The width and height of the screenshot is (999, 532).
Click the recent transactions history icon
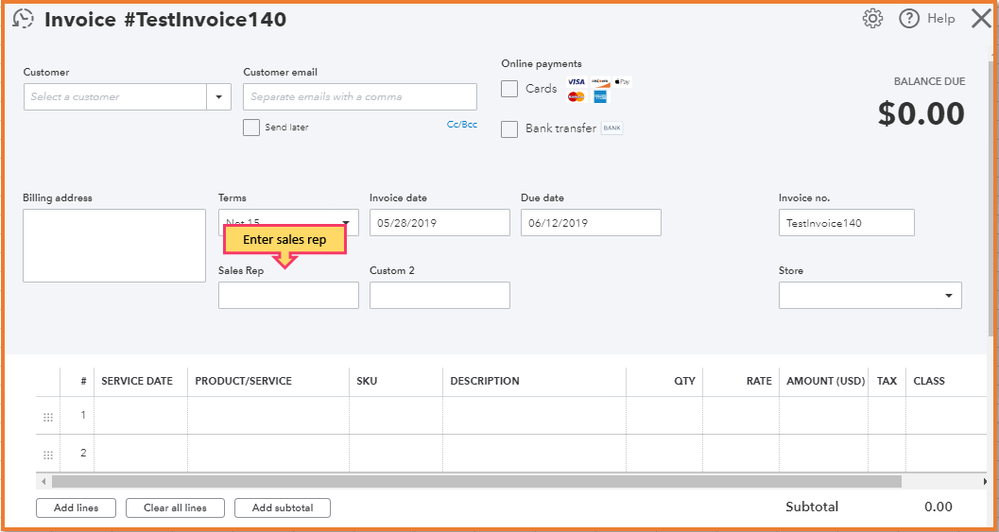tap(23, 19)
